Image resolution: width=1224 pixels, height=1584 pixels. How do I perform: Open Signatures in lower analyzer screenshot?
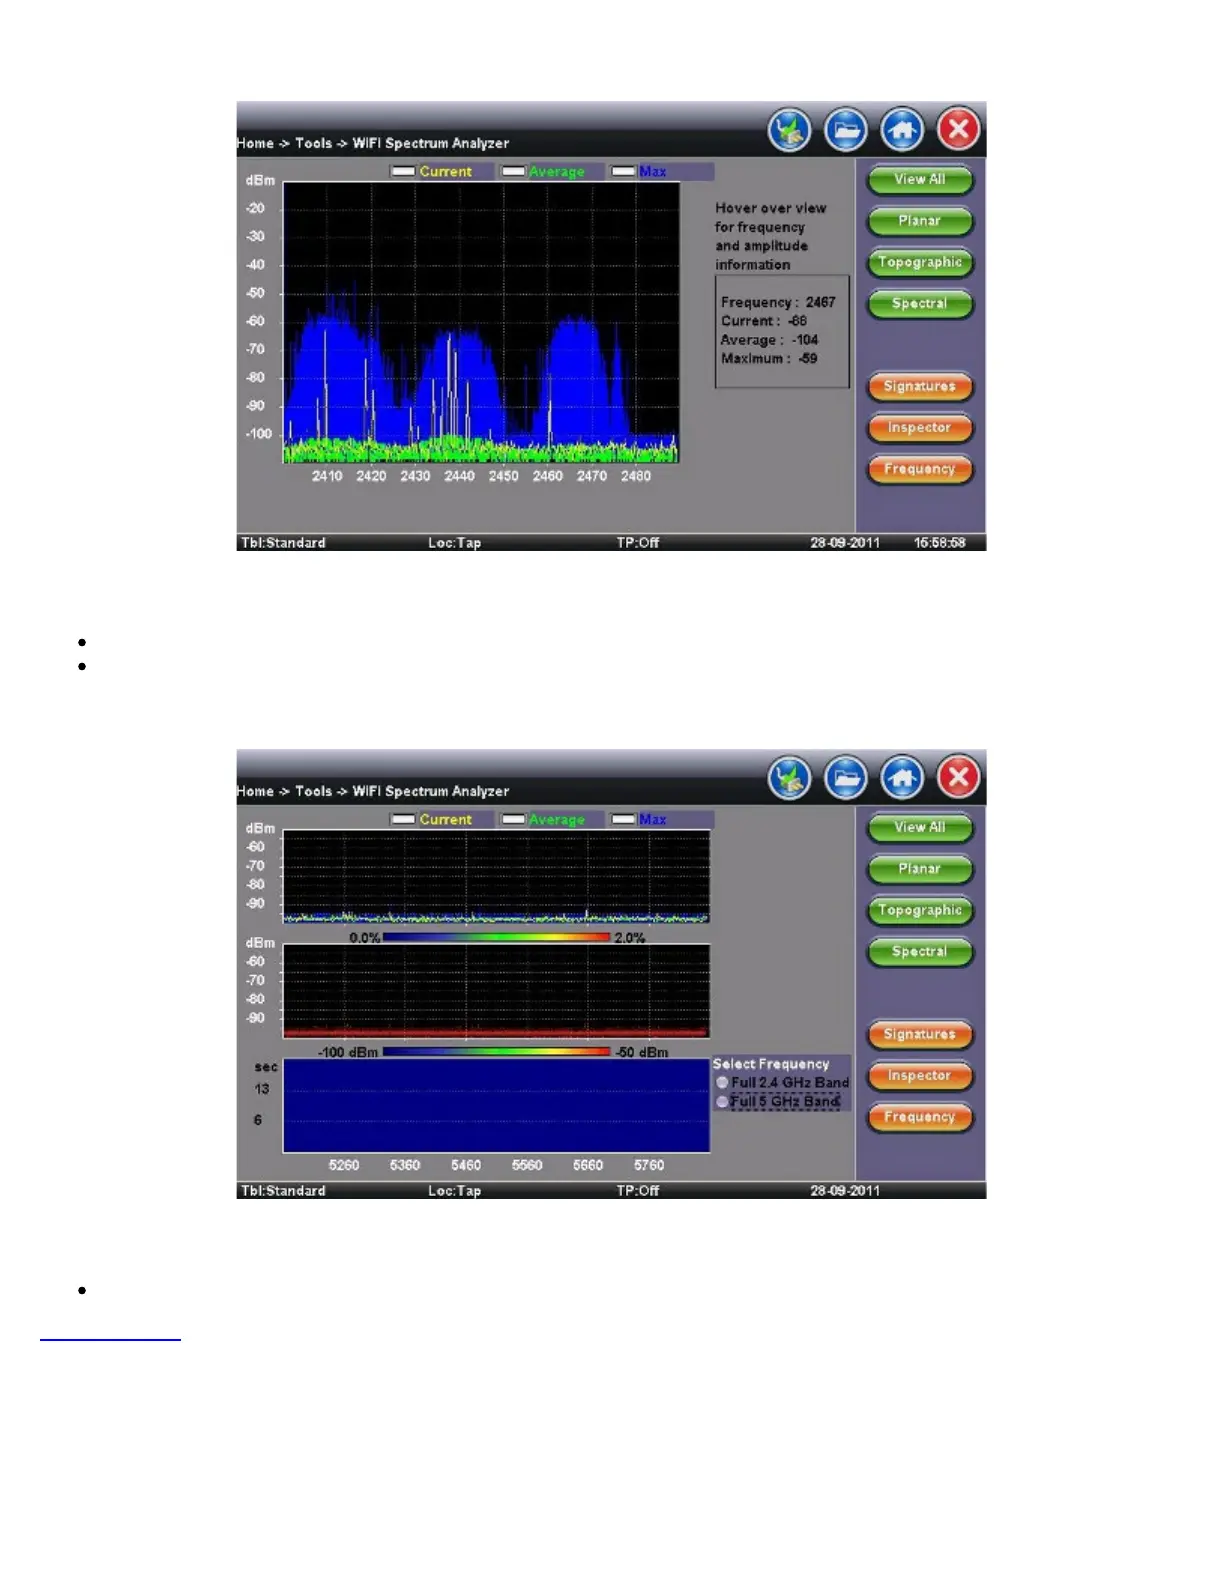click(919, 1035)
